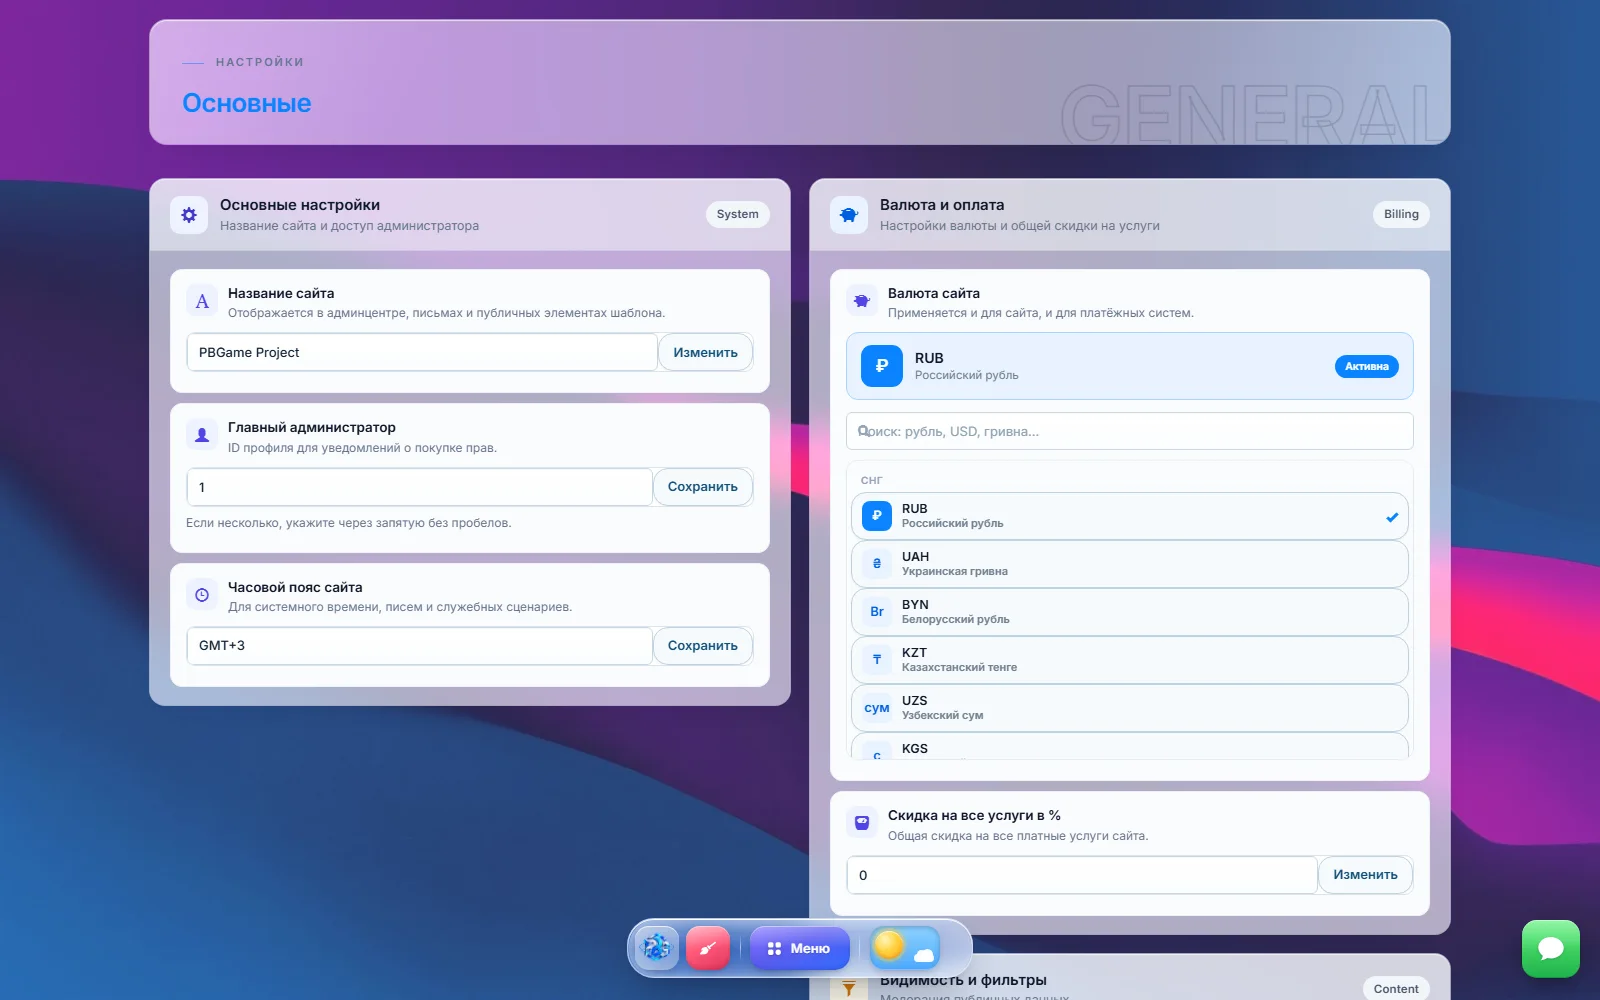Click the funnel icon beside Видимость и фильтры
Image resolution: width=1600 pixels, height=1000 pixels.
coord(849,988)
